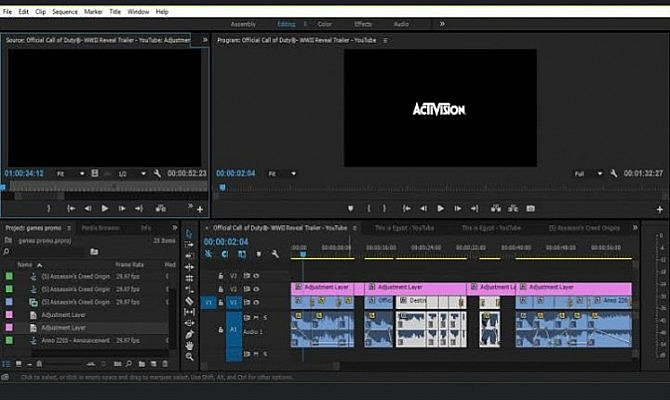This screenshot has width=670, height=400.
Task: Click the Insert button in Source monitor
Action: click(x=161, y=209)
